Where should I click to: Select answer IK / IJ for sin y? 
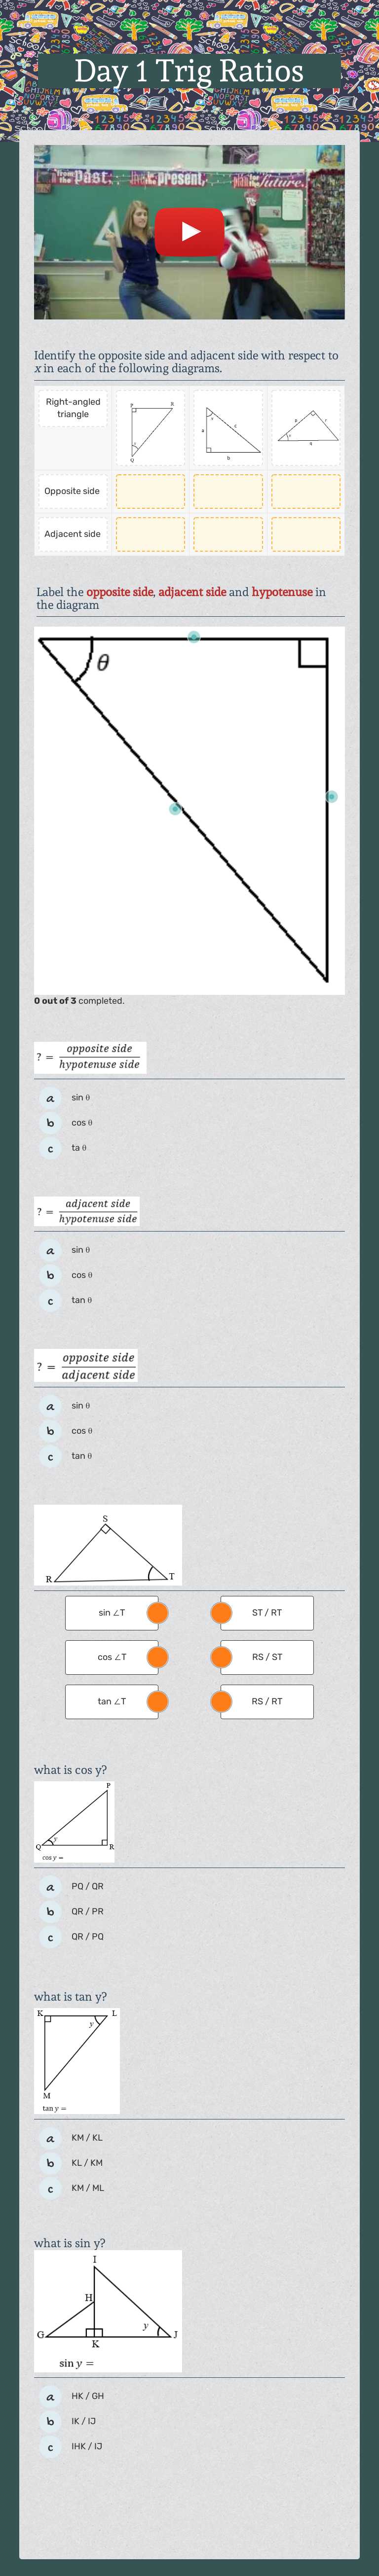point(51,2421)
